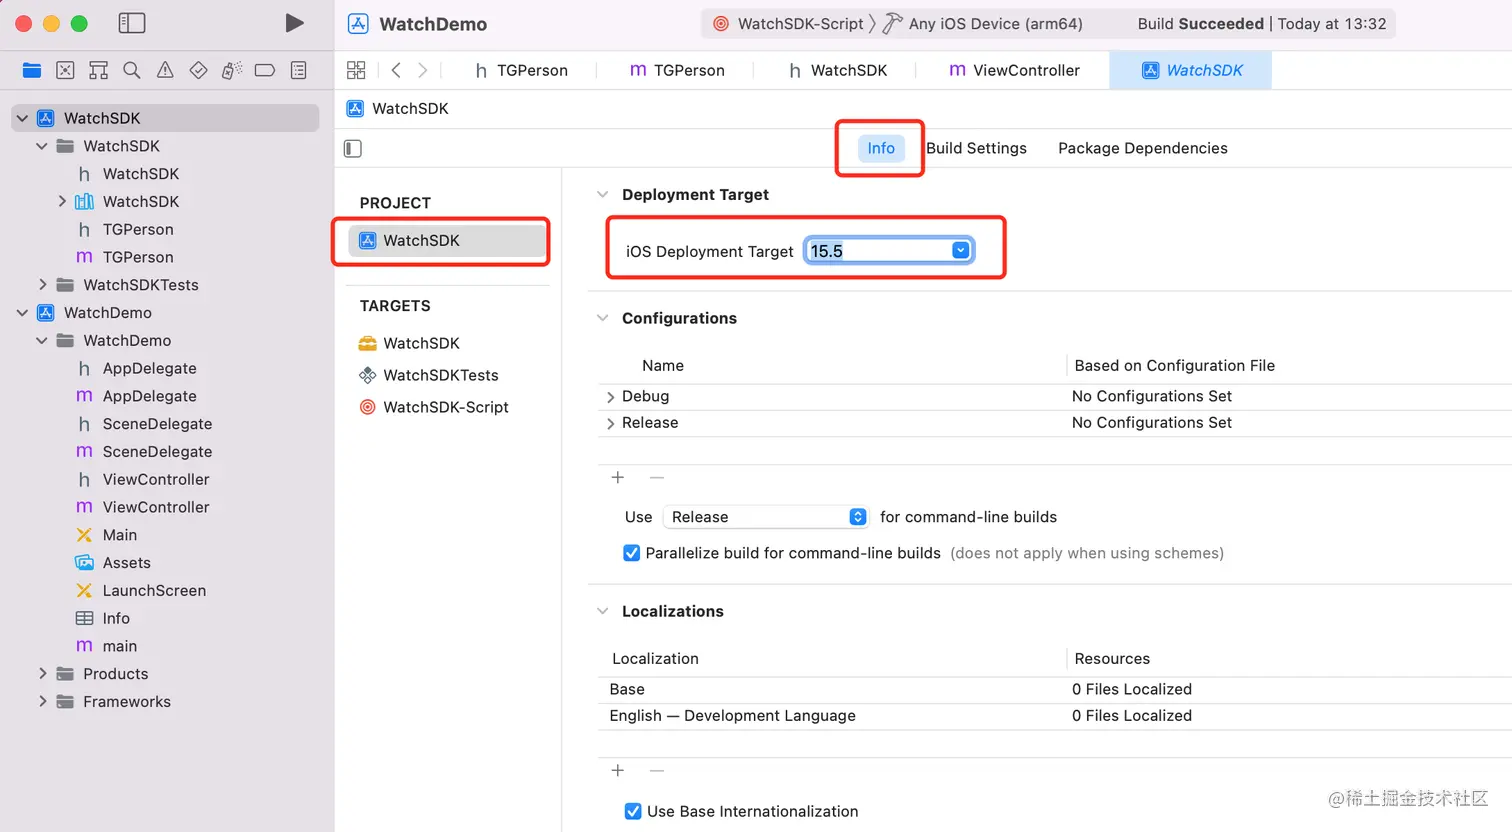
Task: Select the WatchSDK-Script target
Action: [445, 407]
